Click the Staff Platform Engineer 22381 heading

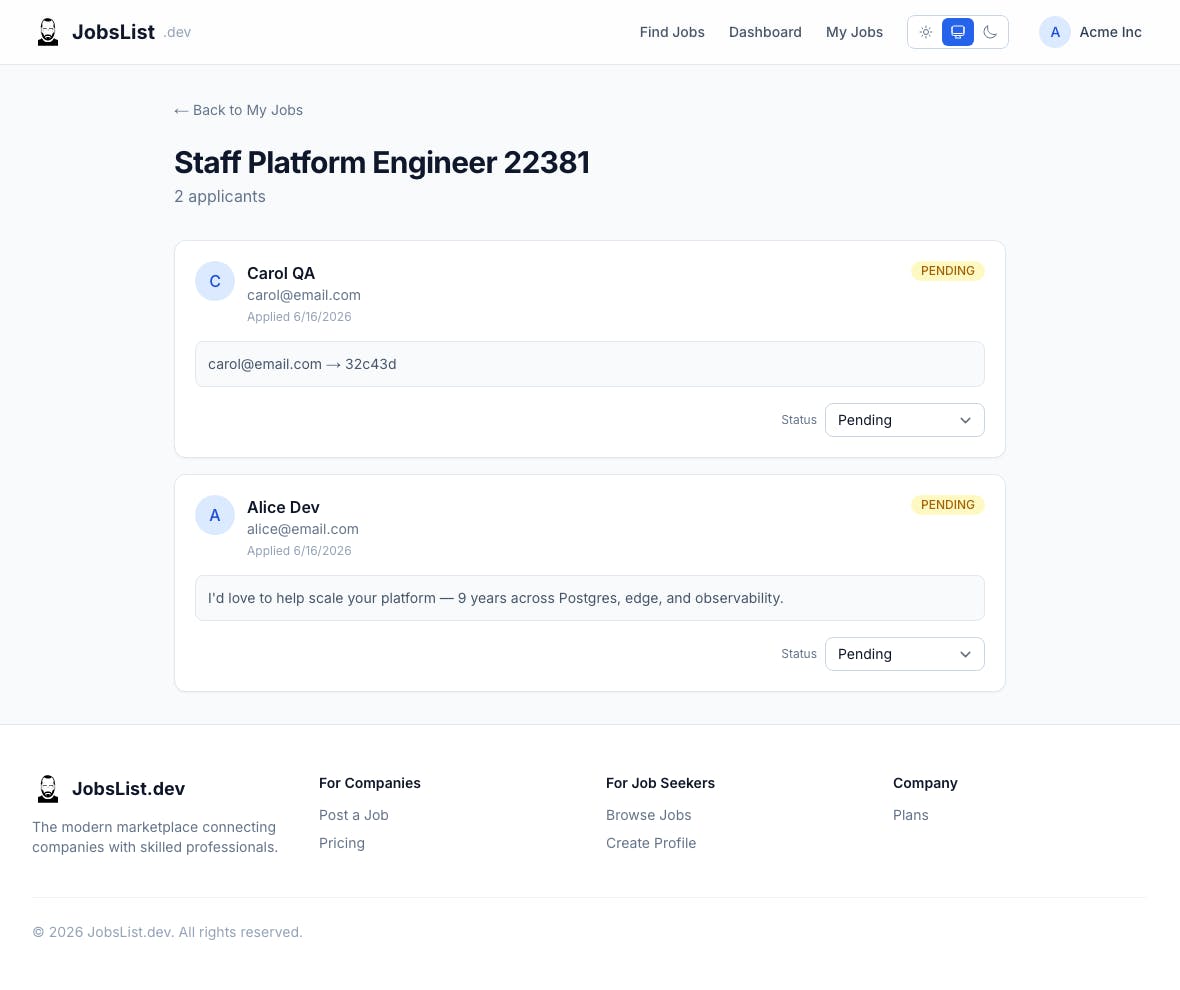coord(382,162)
